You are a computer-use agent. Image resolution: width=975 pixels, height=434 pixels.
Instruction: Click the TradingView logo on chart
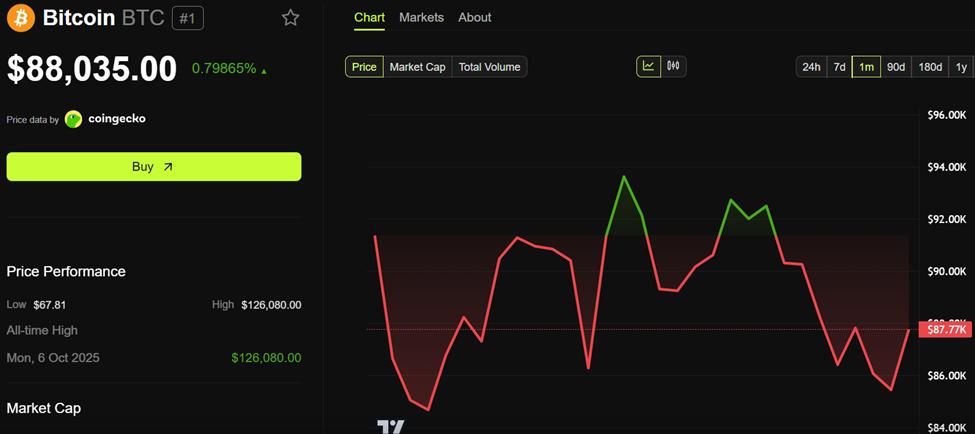coord(390,427)
